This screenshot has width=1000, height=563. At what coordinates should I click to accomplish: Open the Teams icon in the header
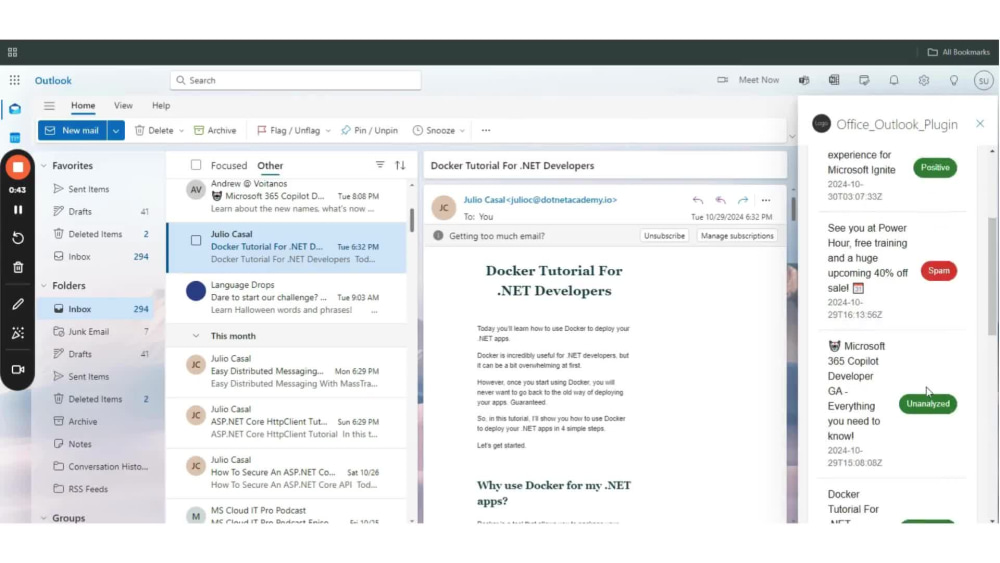804,80
